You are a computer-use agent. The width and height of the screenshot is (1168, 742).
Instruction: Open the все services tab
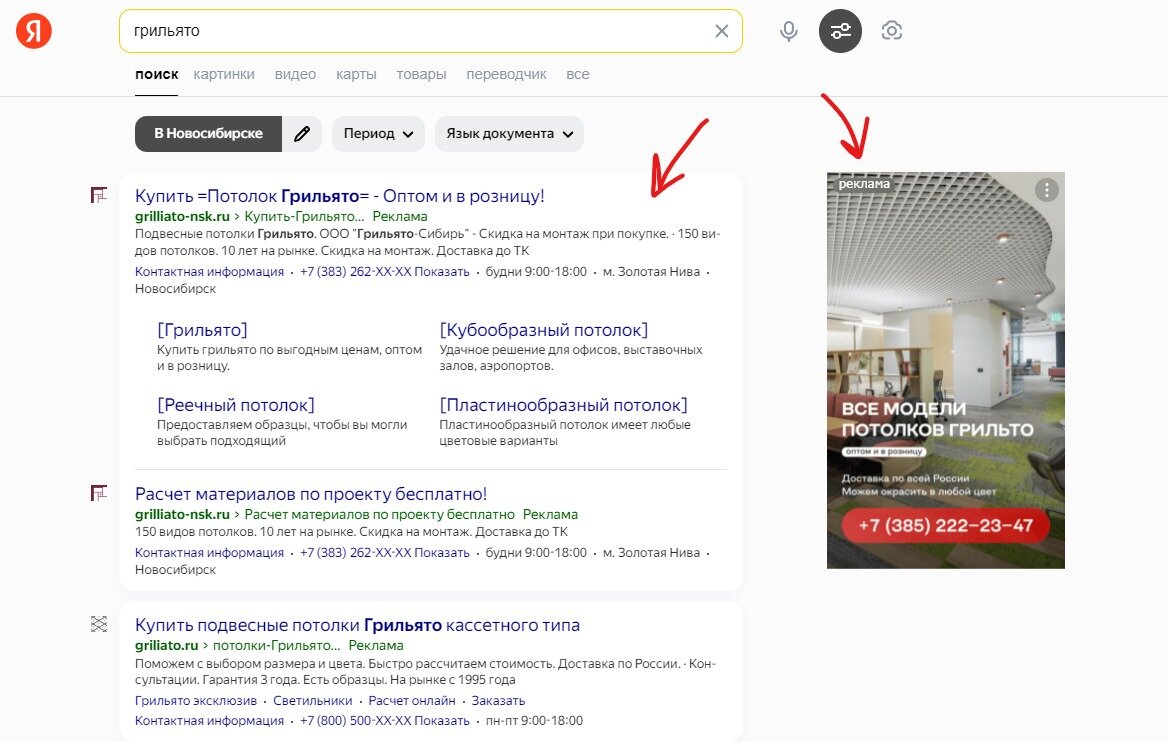[577, 74]
